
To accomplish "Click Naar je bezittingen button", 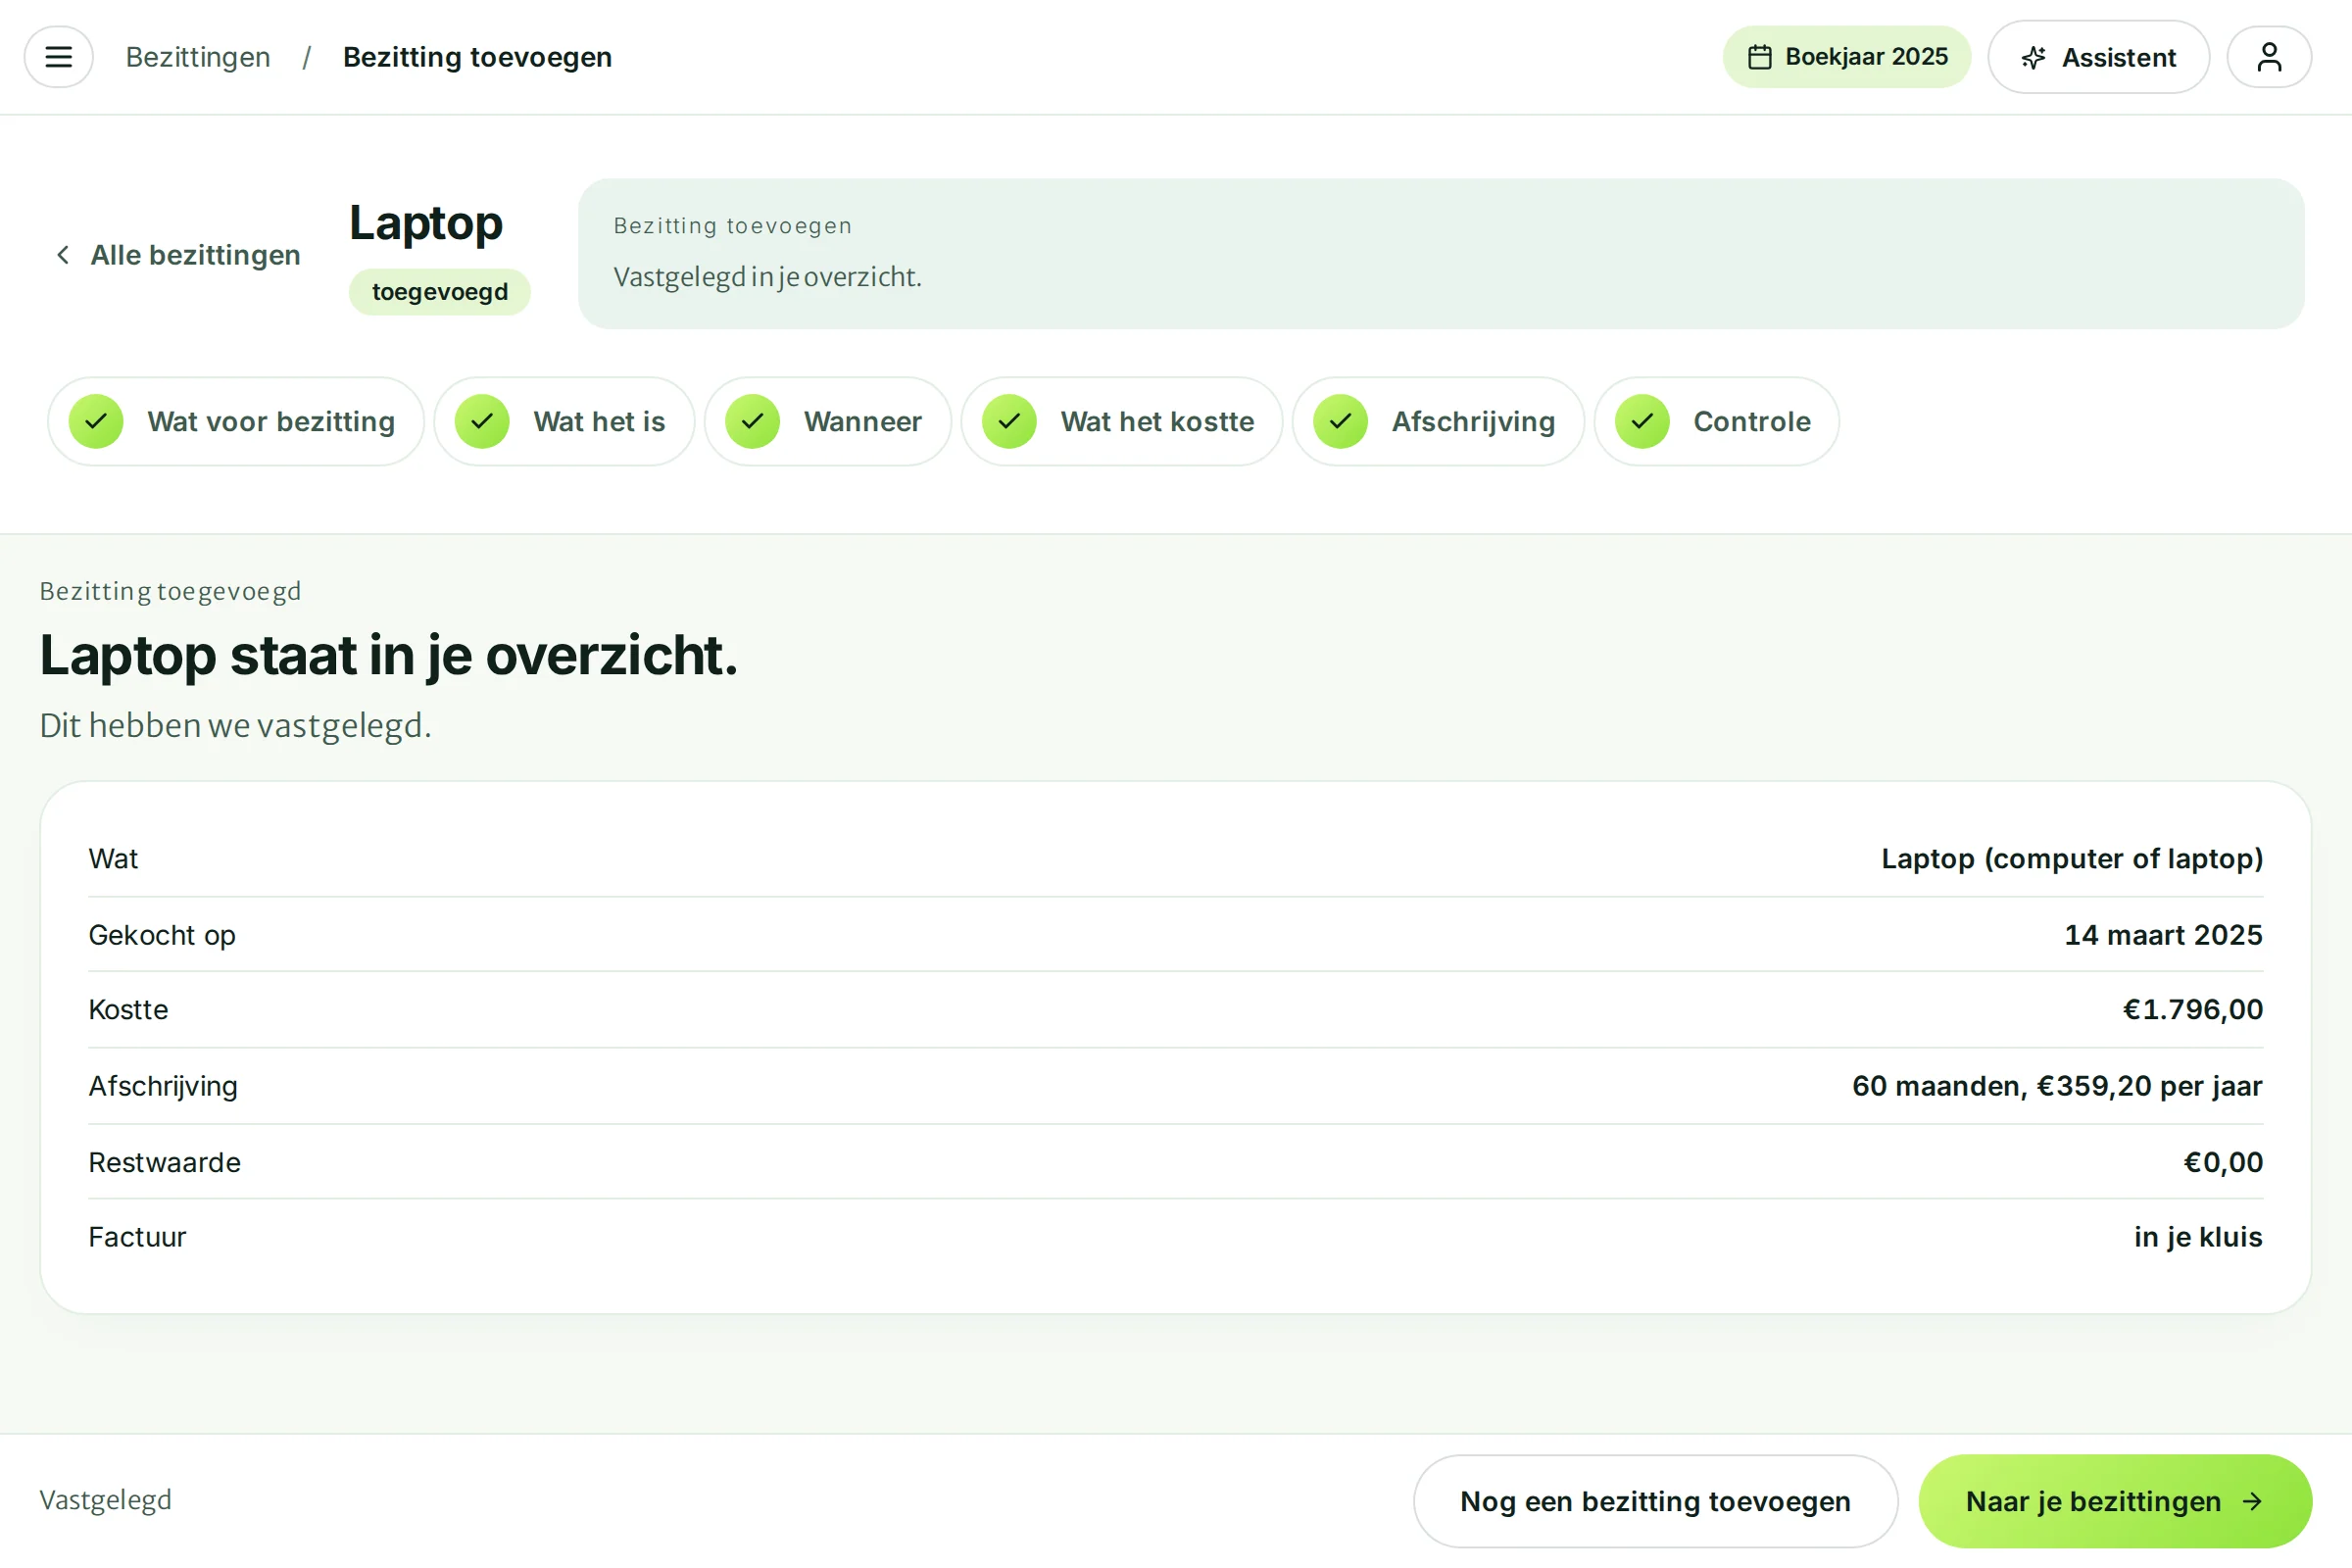I will (2115, 1501).
